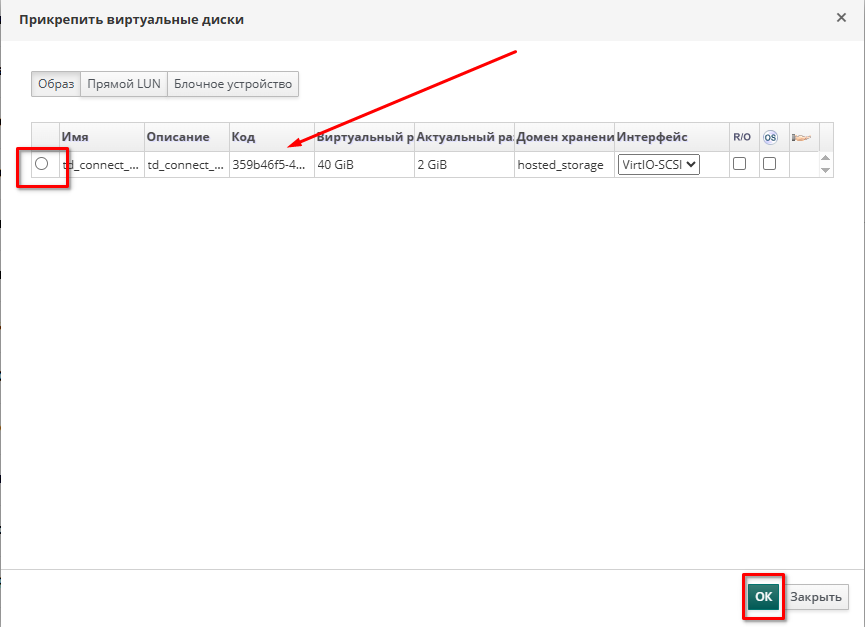Click the scroll up arrow in table
Image resolution: width=865 pixels, height=627 pixels.
(825, 158)
